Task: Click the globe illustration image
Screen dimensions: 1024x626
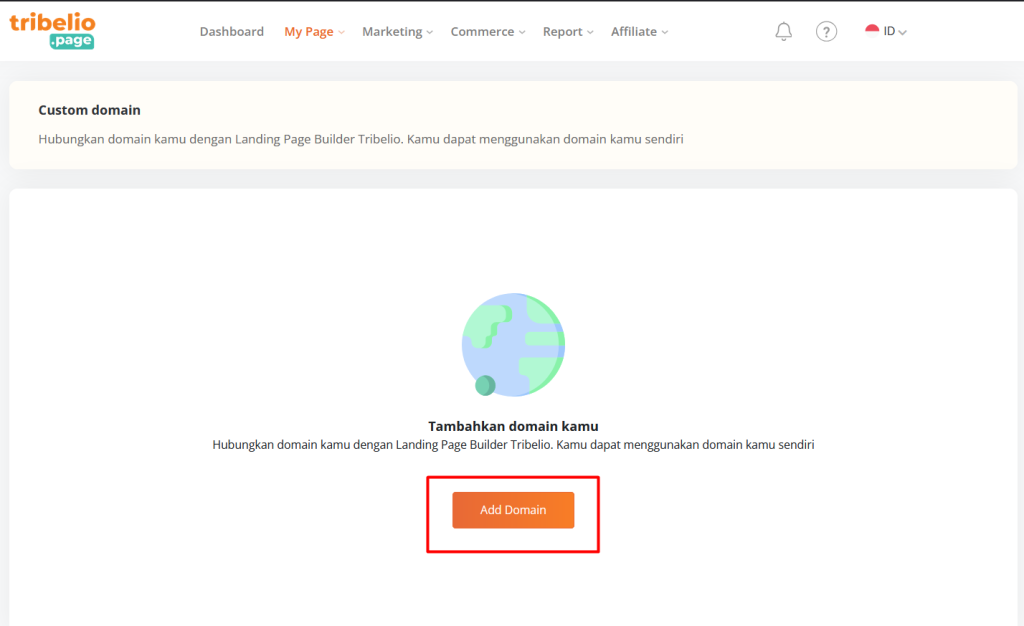Action: (513, 344)
